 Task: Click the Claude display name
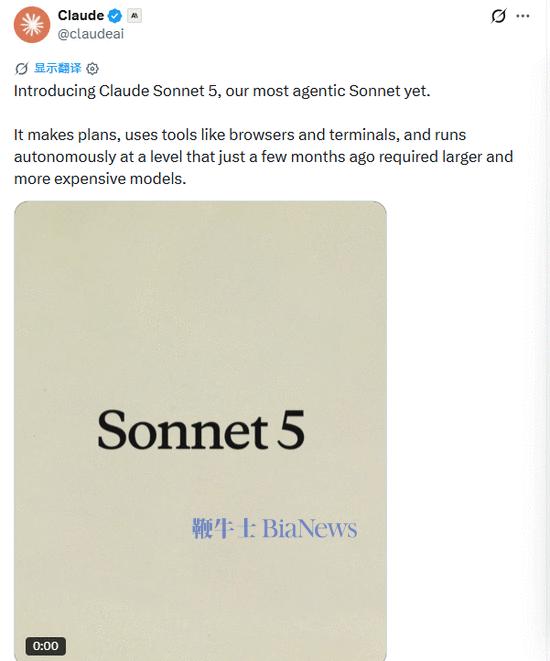[x=80, y=15]
